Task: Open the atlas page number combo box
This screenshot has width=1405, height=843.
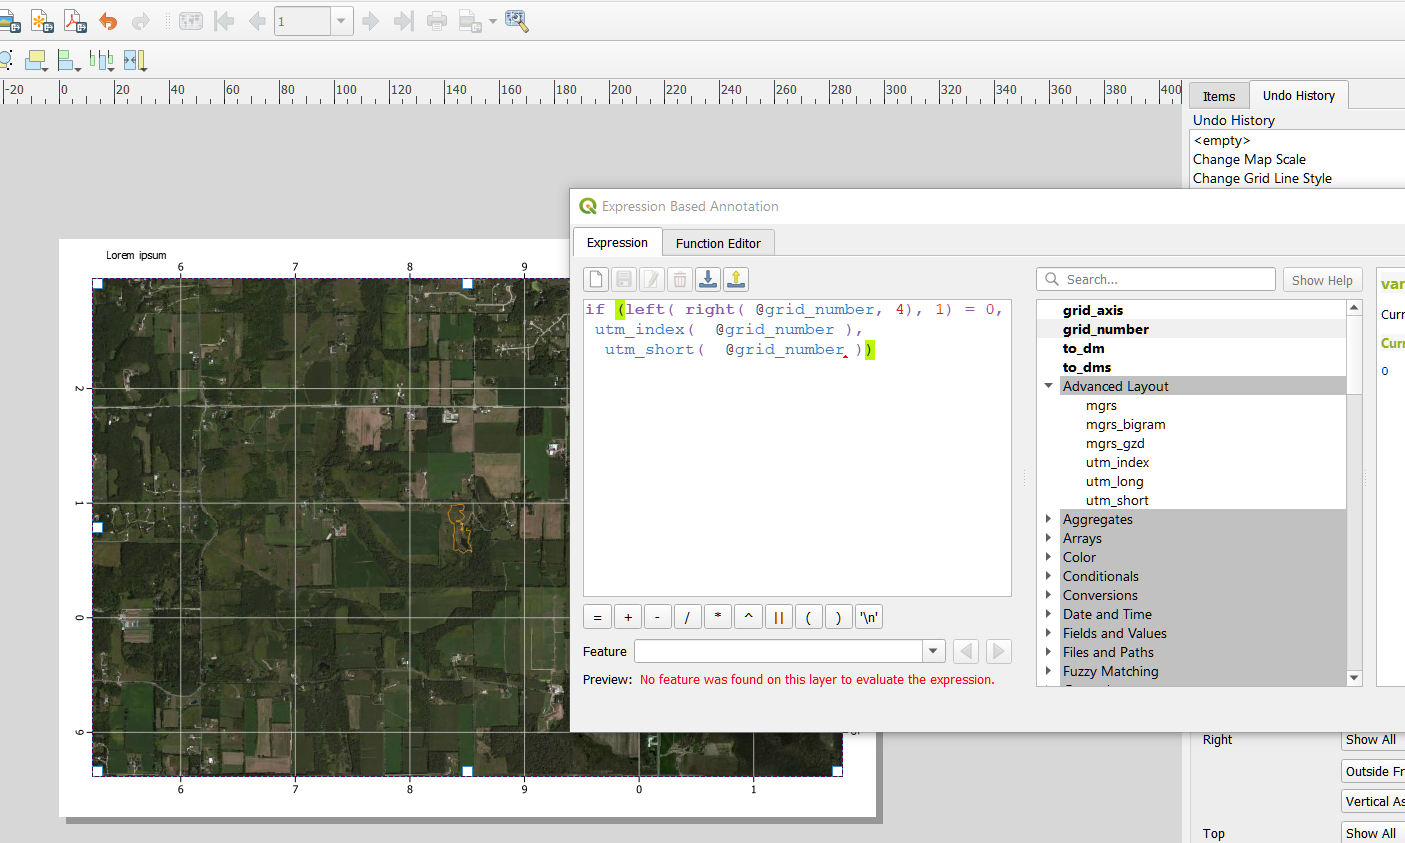Action: tap(314, 21)
